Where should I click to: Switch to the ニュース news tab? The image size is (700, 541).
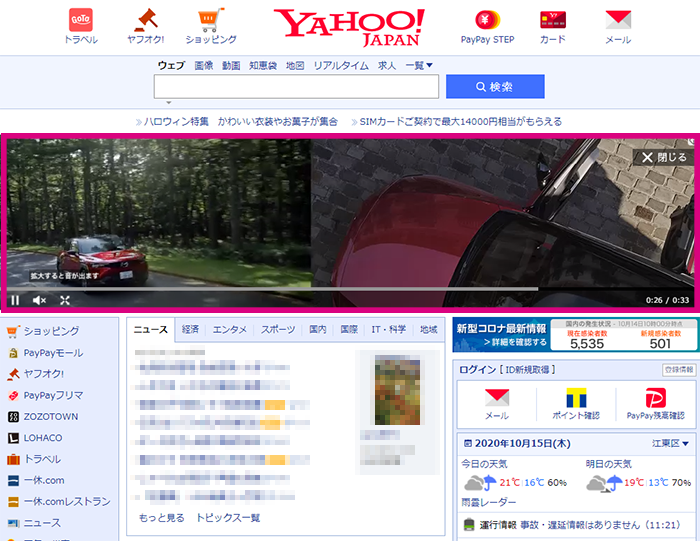(150, 329)
